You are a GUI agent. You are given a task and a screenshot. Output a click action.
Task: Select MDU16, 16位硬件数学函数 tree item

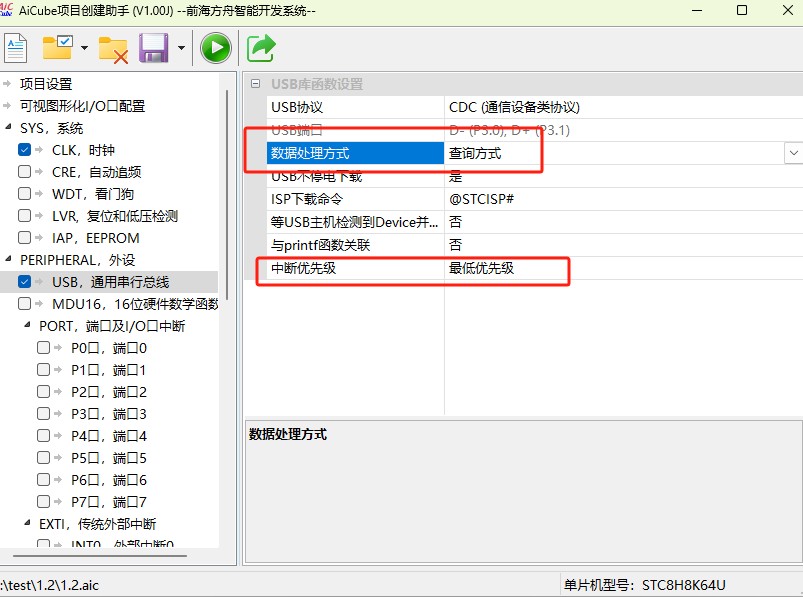pos(135,304)
